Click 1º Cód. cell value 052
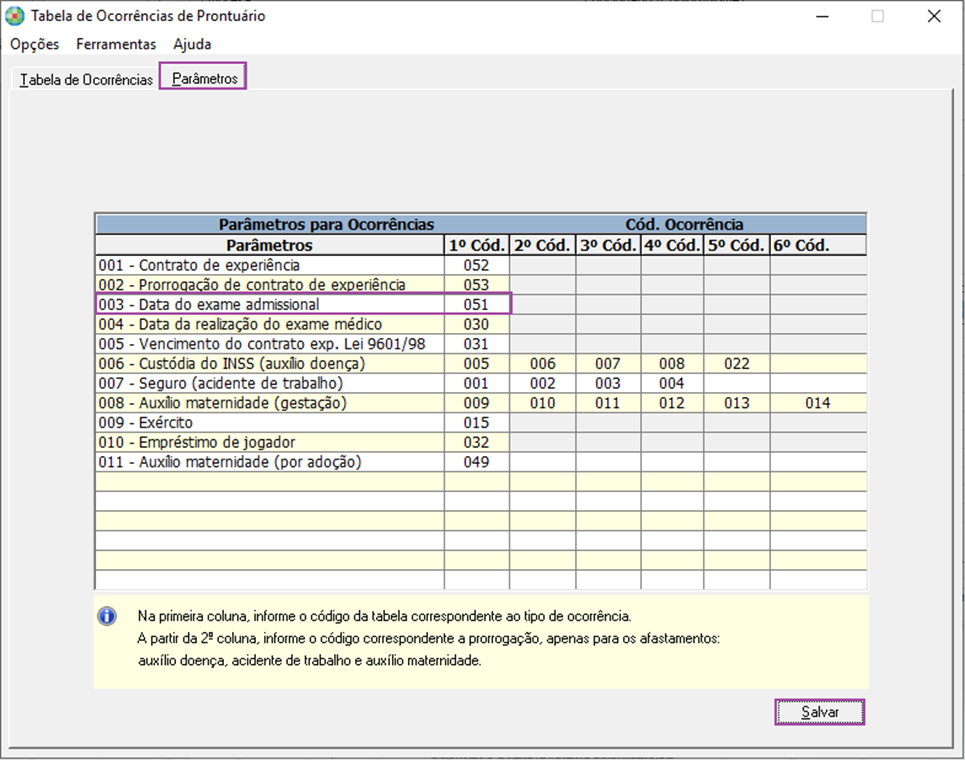This screenshot has width=965, height=760. coord(476,265)
